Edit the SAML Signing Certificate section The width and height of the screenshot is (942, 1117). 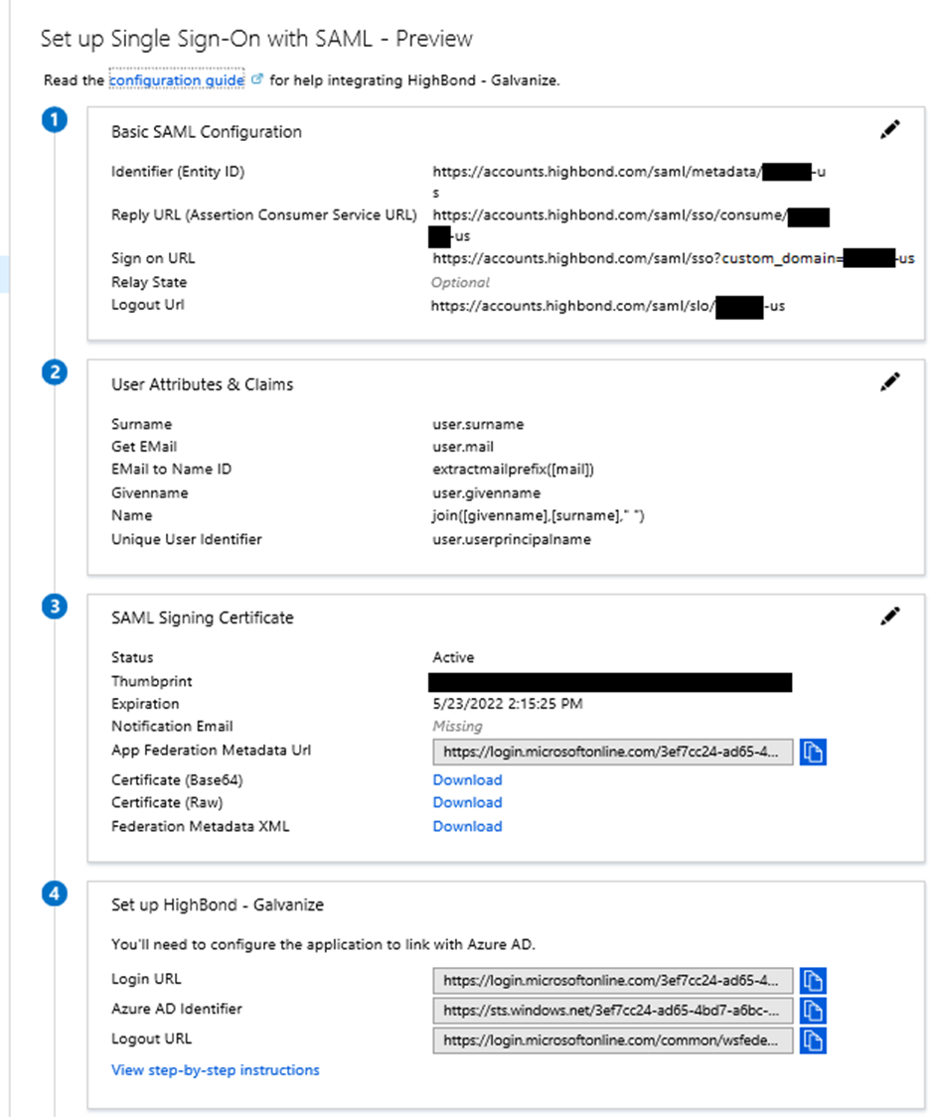tap(890, 617)
